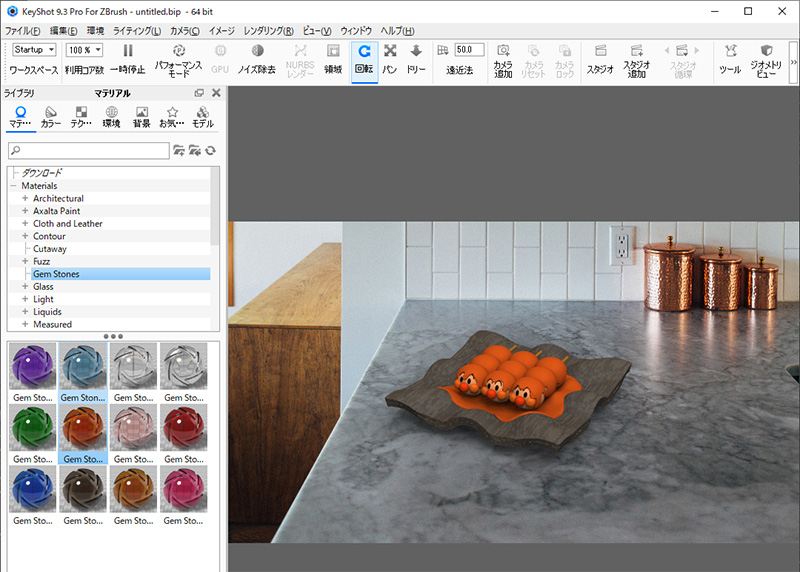
Task: Expand the toolbar overflow chevron
Action: [x=793, y=62]
